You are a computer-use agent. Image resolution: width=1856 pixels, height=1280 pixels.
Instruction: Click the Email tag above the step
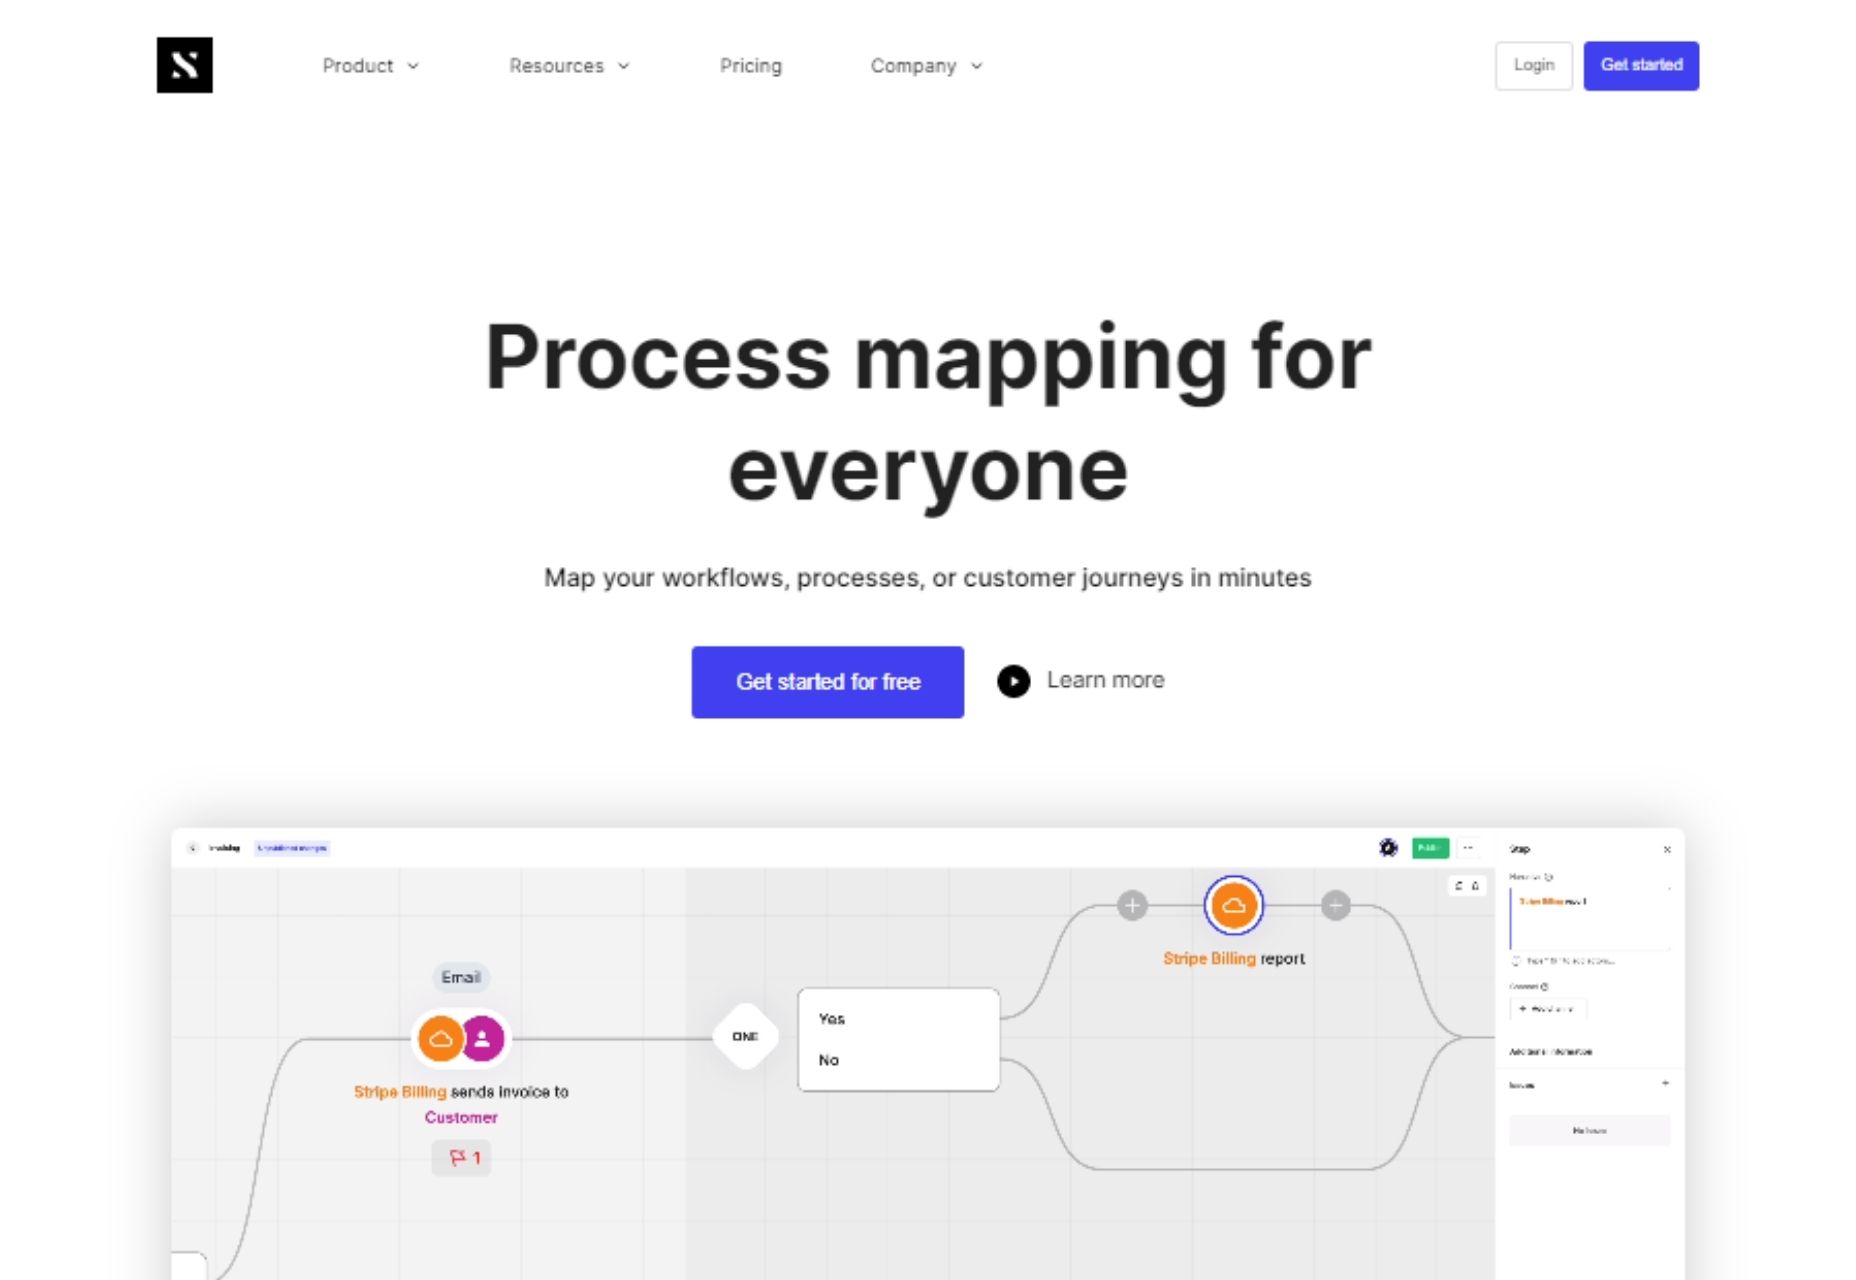click(461, 977)
